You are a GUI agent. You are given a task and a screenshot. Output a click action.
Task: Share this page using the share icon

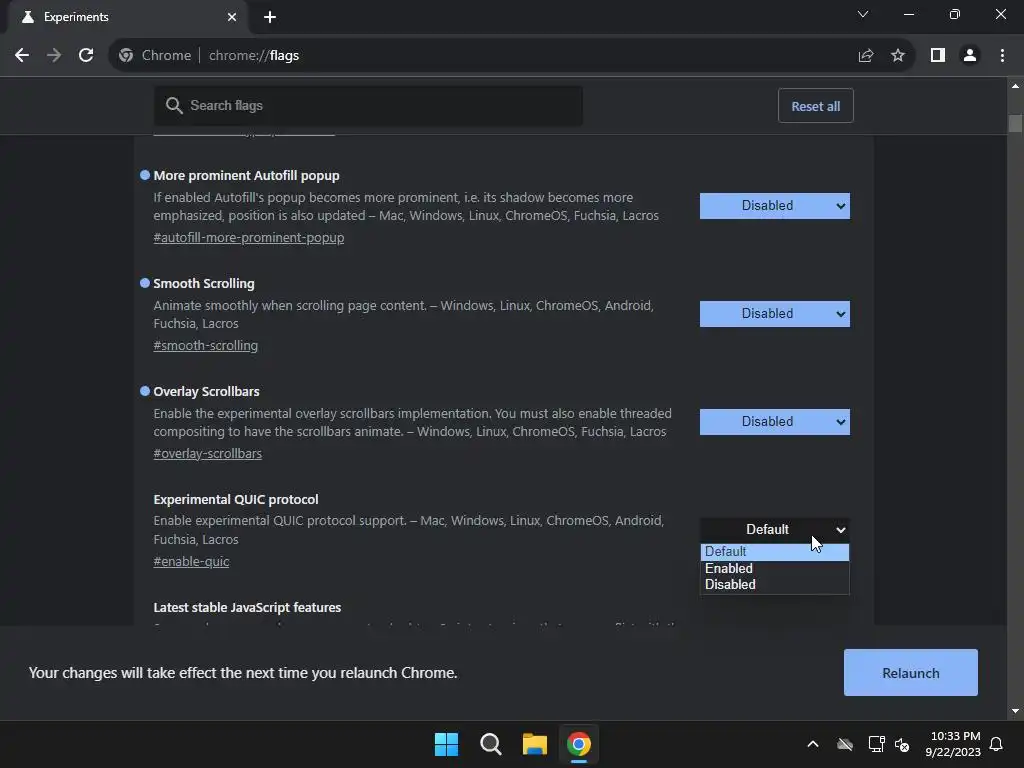pyautogui.click(x=866, y=56)
